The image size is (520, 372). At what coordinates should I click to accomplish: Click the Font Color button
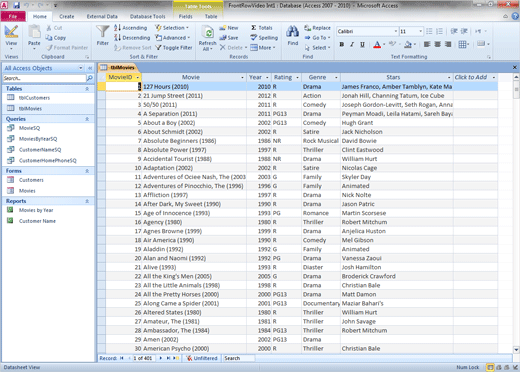[x=377, y=44]
